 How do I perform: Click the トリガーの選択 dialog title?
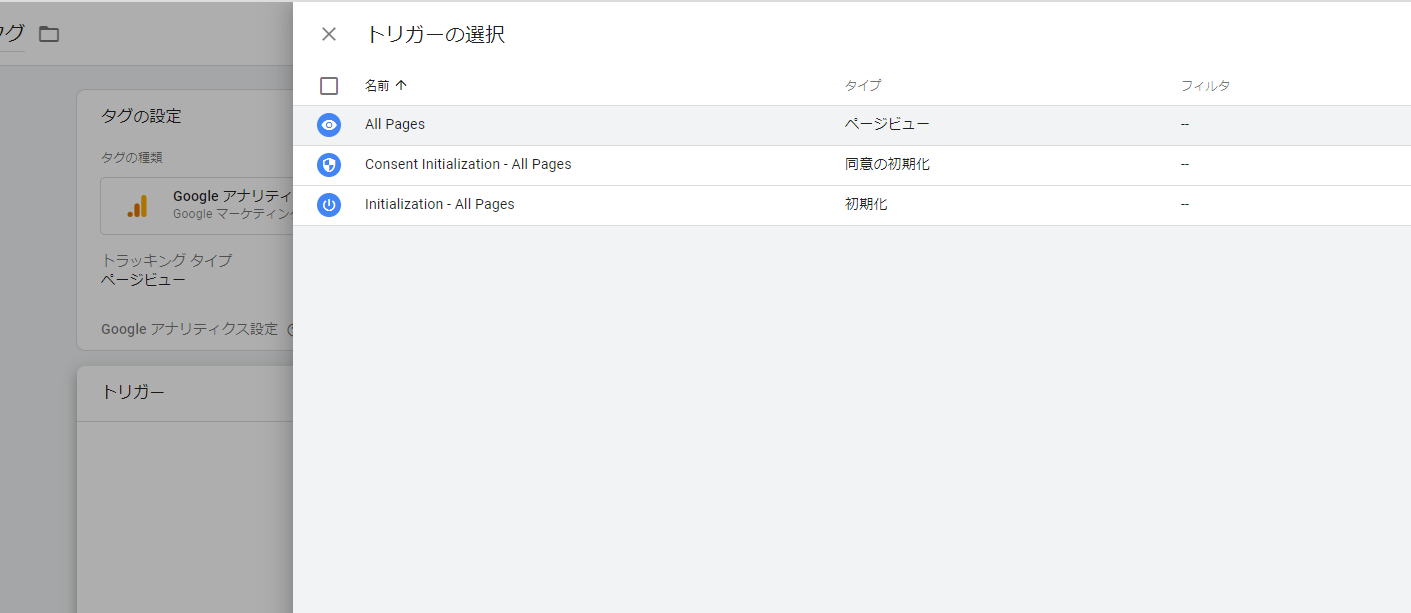[436, 34]
